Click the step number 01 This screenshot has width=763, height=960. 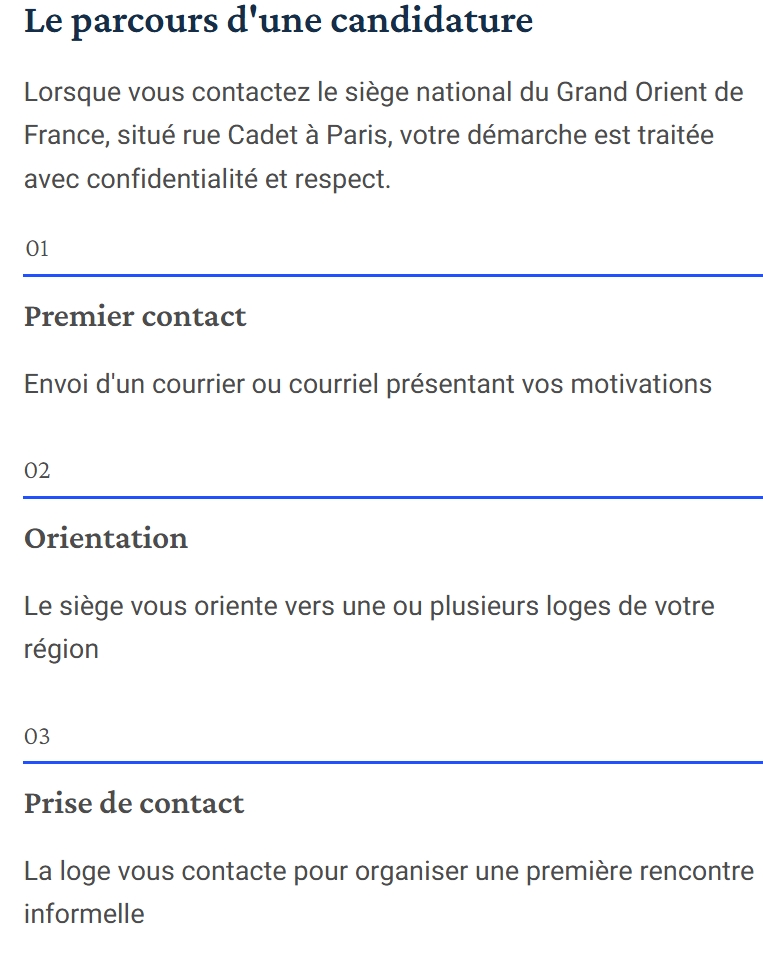click(37, 249)
